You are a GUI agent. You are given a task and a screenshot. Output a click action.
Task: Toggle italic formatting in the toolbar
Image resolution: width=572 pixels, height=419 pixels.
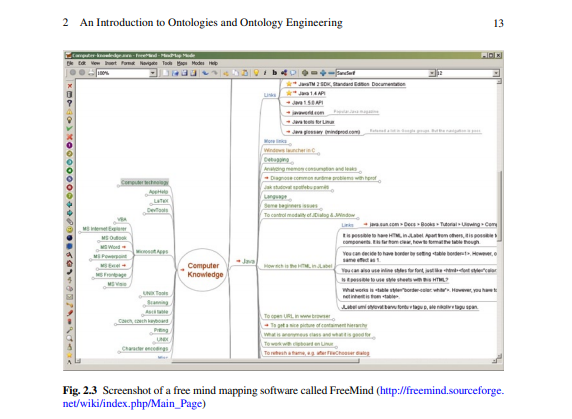click(265, 73)
